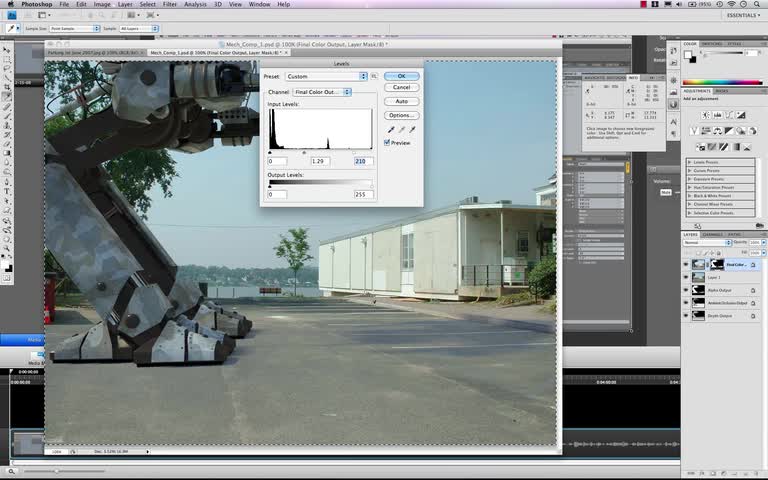This screenshot has height=480, width=768.
Task: Open the Sample All Layers dropdown
Action: click(x=139, y=29)
